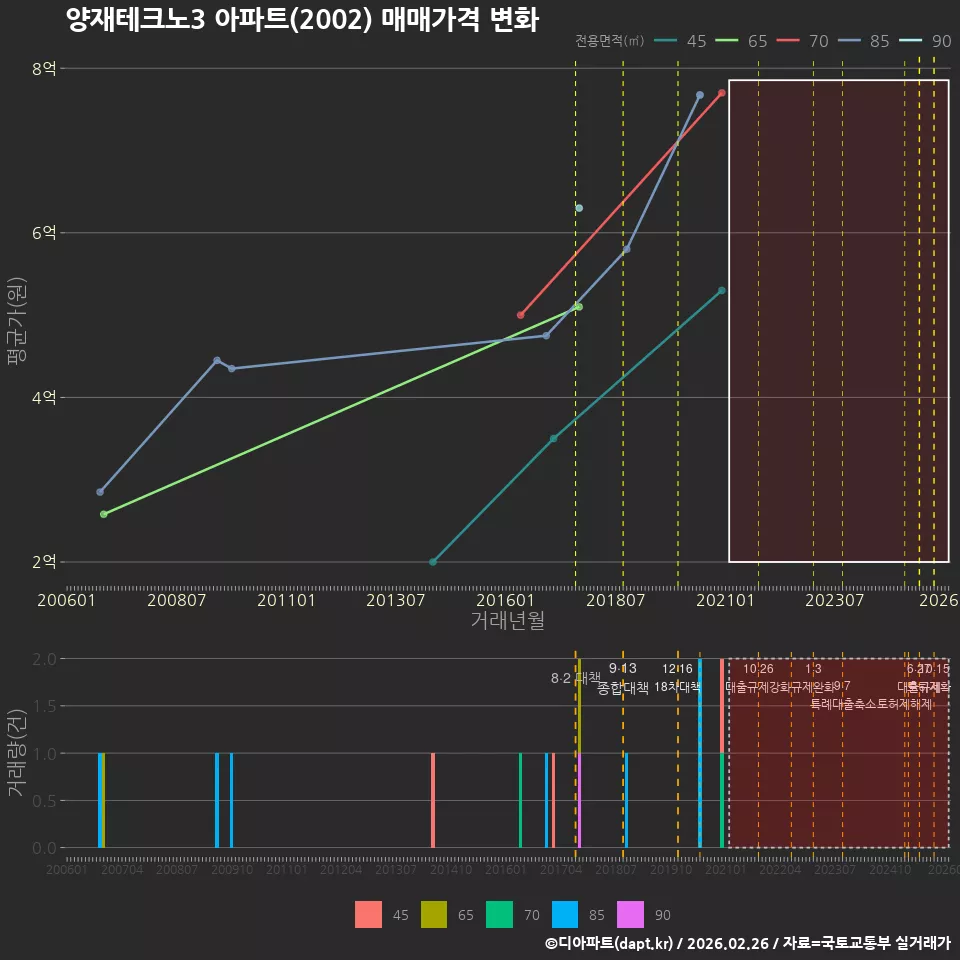This screenshot has height=960, width=960.
Task: Click the 200601 x-axis label on price chart
Action: pos(66,600)
